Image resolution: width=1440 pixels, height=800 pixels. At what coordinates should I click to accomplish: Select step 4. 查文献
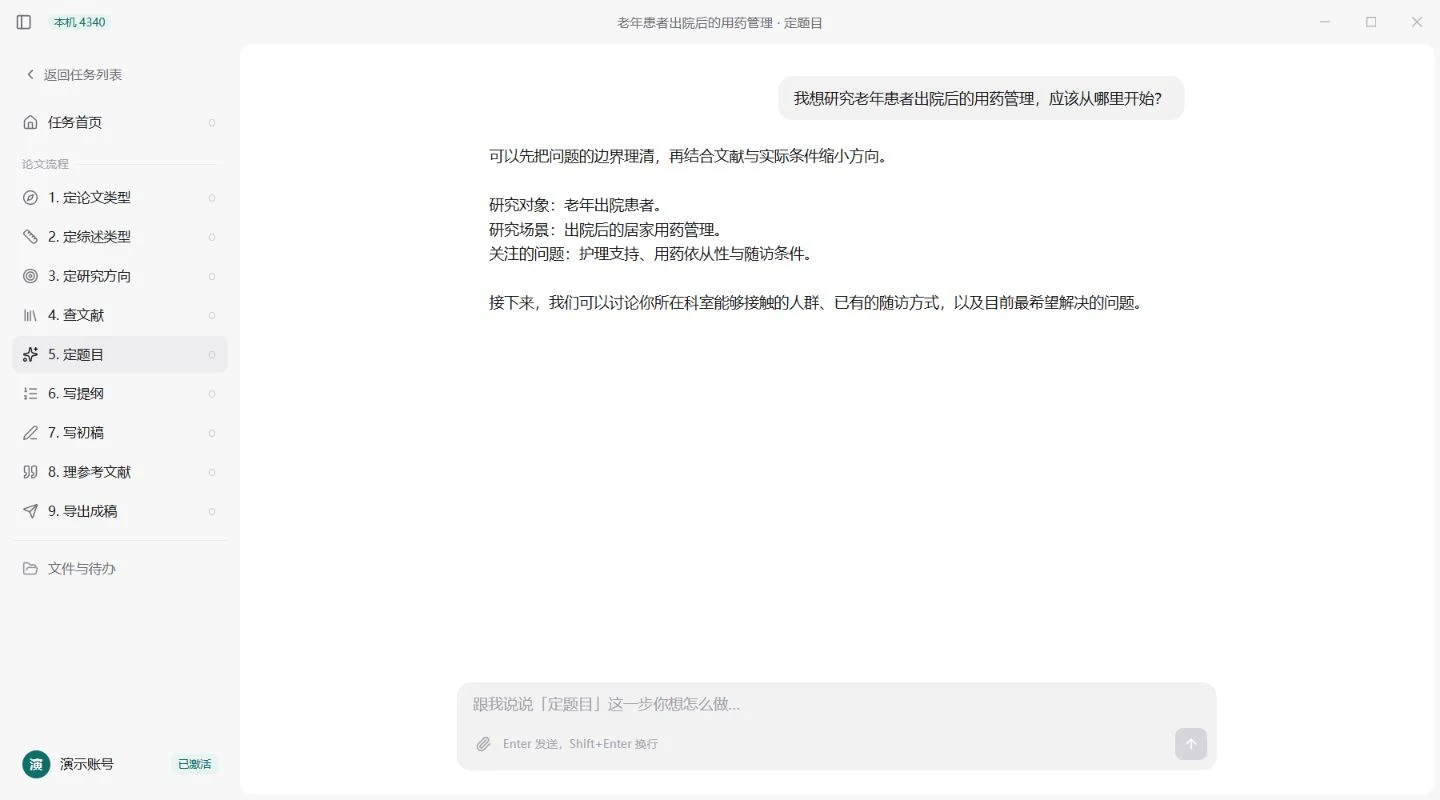tap(120, 315)
